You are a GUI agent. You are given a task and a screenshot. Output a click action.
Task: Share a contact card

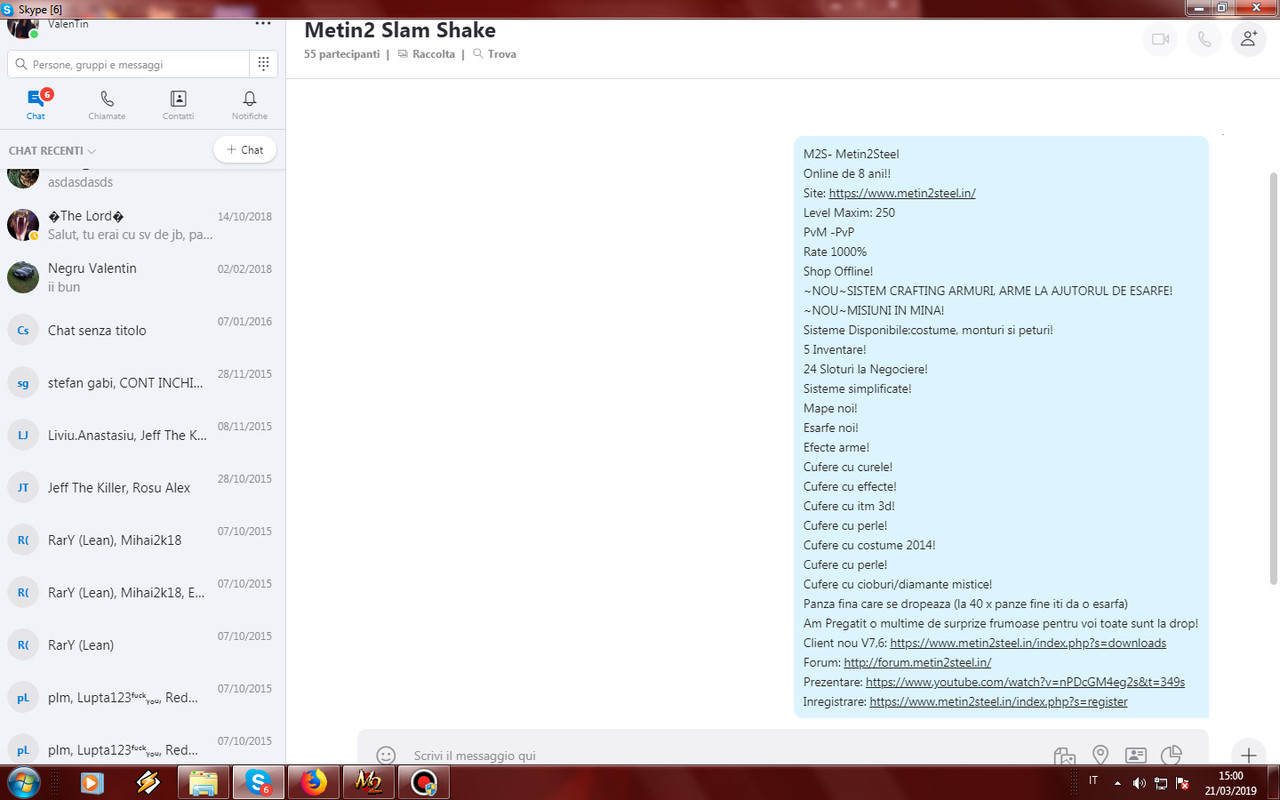coord(1135,755)
